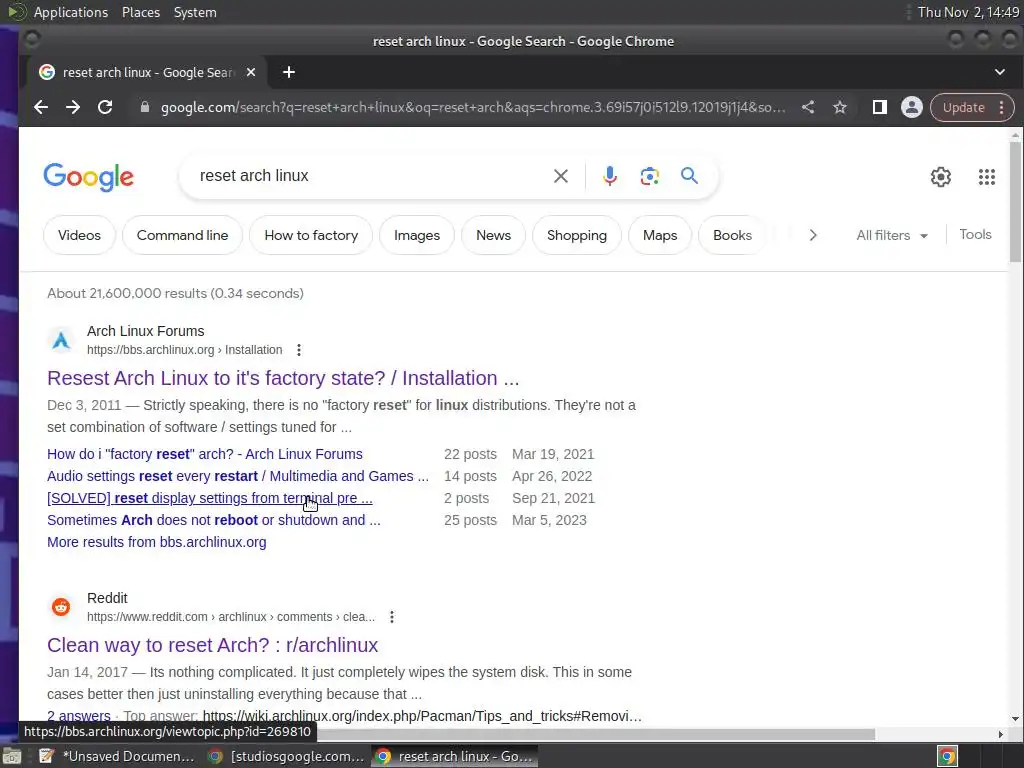Close the reset arch linux tab

pyautogui.click(x=251, y=72)
